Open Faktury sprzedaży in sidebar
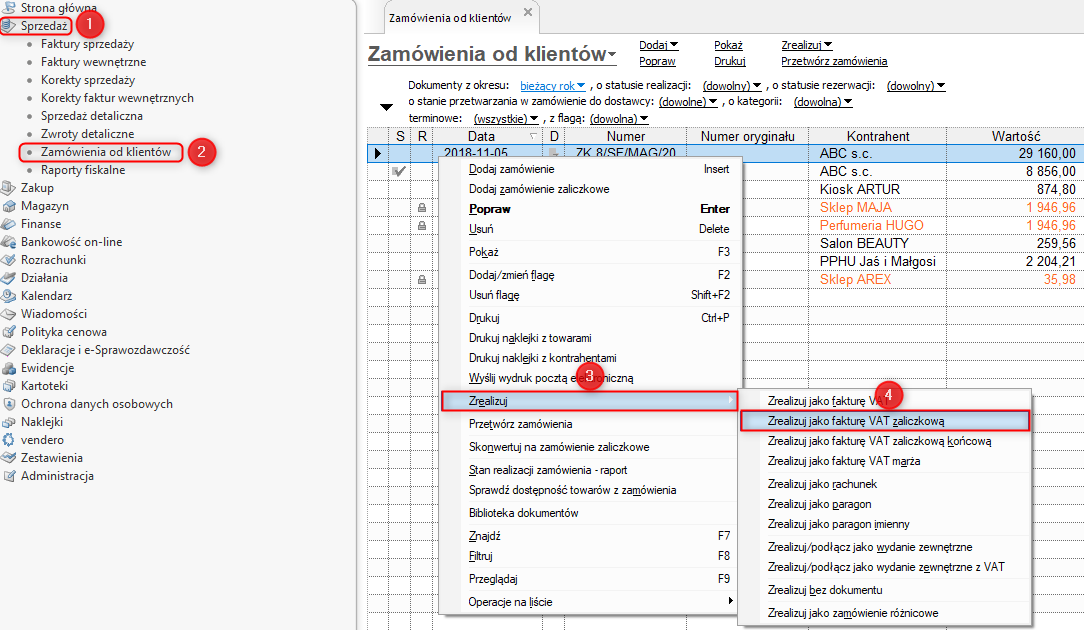Viewport: 1084px width, 630px height. pyautogui.click(x=87, y=44)
